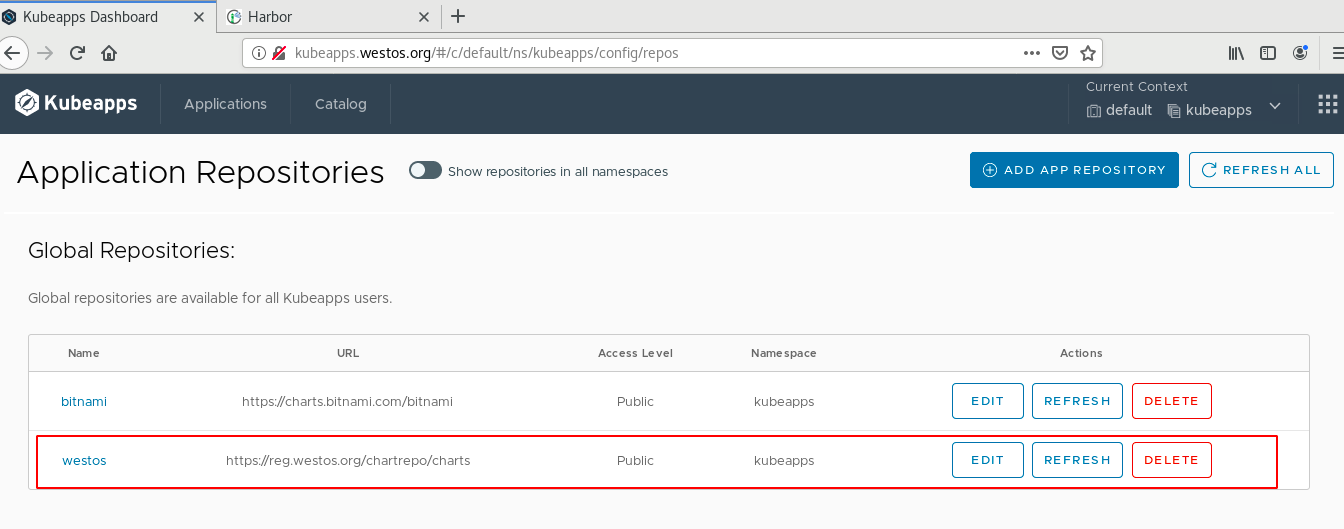Open the Catalog menu item

pos(341,104)
